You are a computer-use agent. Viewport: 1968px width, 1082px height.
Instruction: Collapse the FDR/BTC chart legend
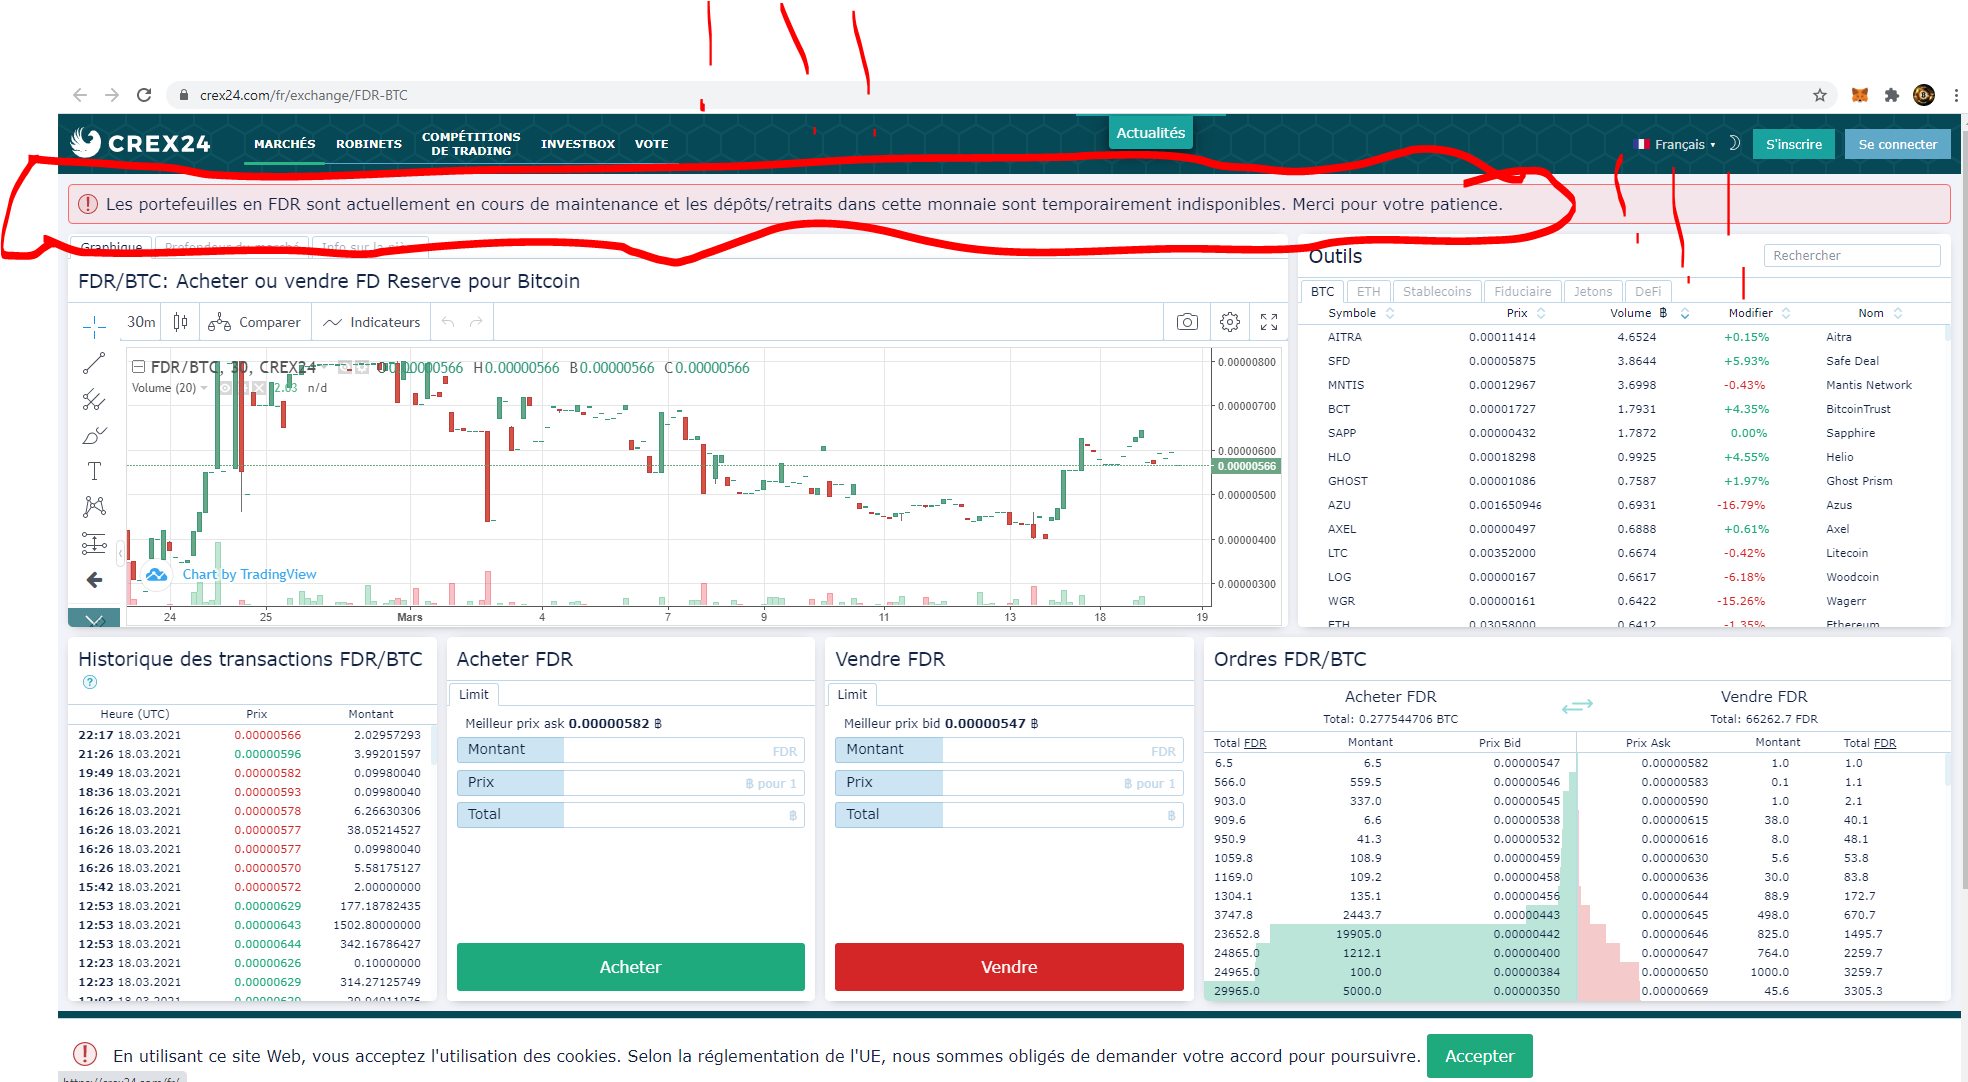[x=139, y=367]
